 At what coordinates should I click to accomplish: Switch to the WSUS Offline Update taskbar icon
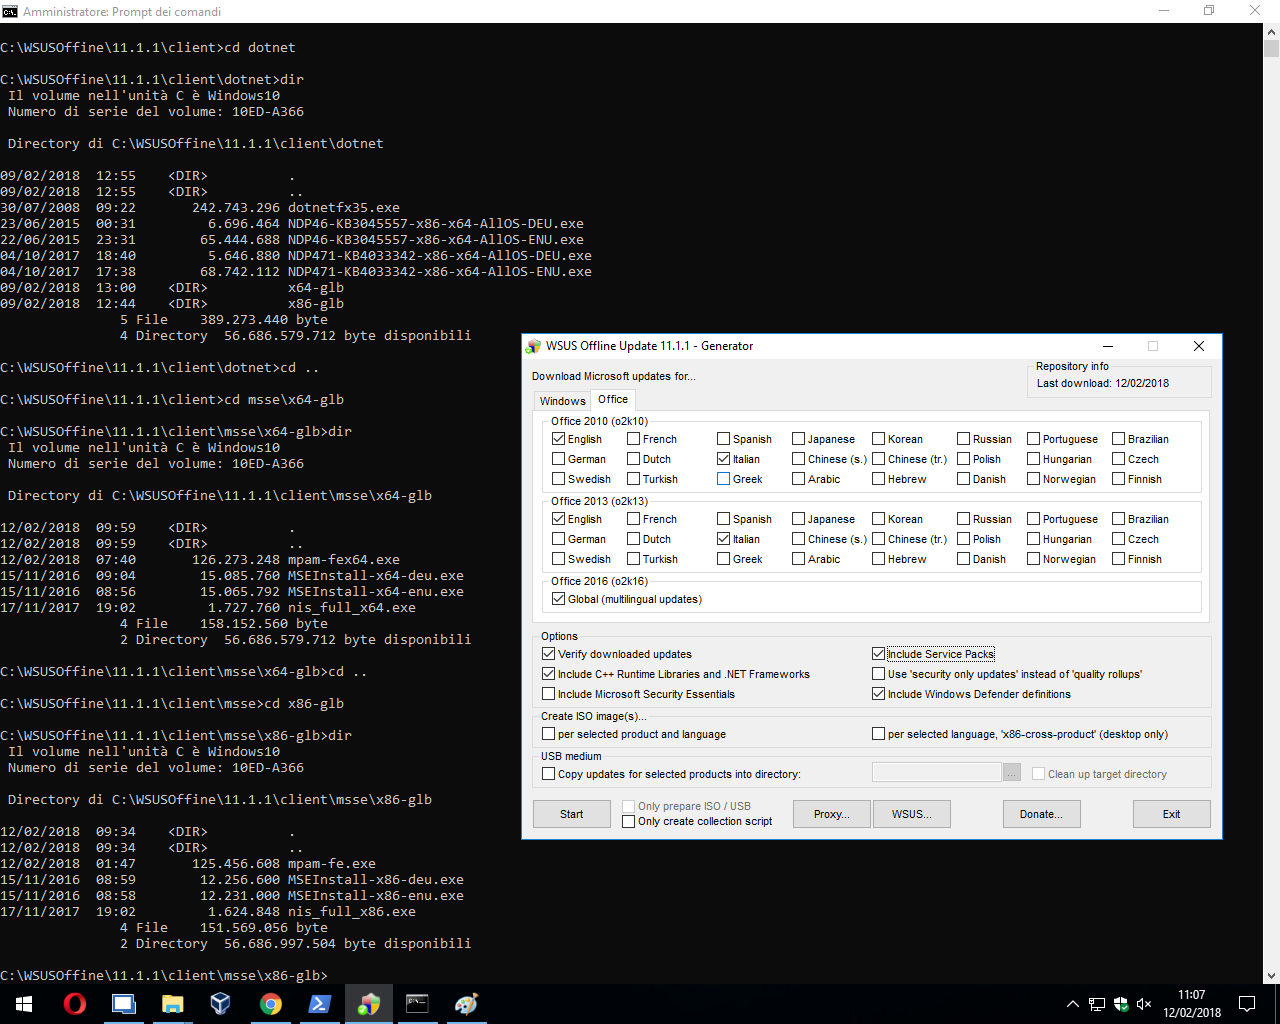click(369, 1004)
